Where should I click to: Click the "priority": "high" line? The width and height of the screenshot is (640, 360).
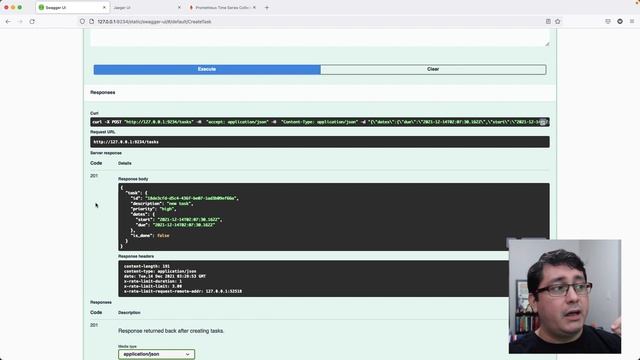(x=153, y=209)
